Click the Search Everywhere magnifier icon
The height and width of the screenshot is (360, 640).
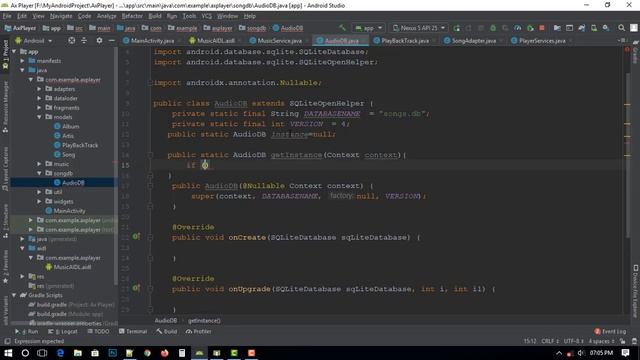tap(621, 28)
